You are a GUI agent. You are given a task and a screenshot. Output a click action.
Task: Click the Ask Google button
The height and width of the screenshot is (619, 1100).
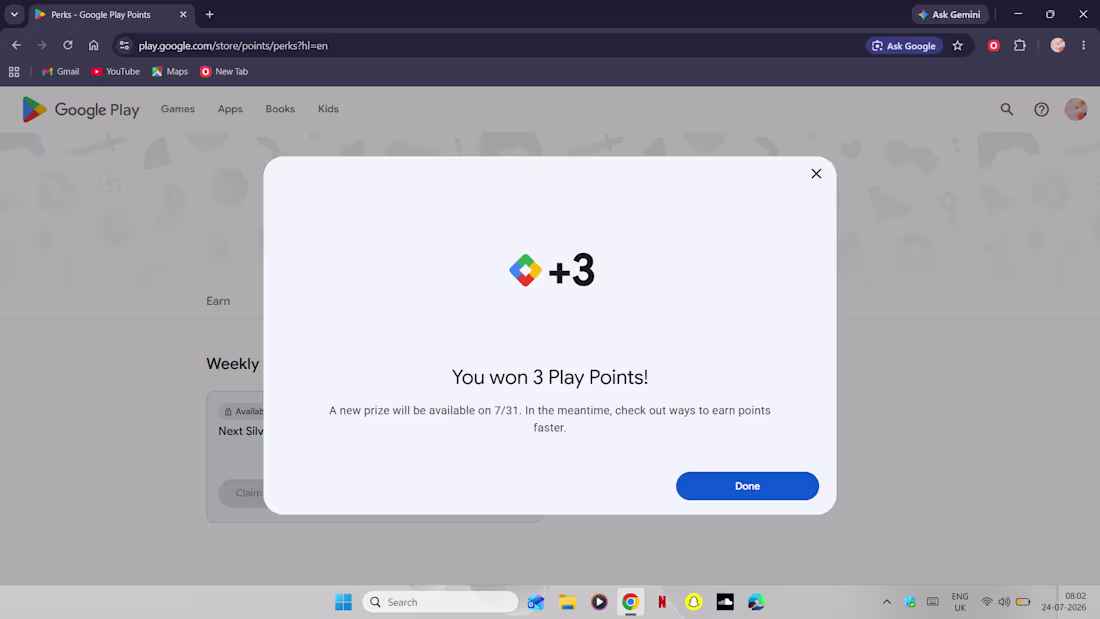[904, 46]
